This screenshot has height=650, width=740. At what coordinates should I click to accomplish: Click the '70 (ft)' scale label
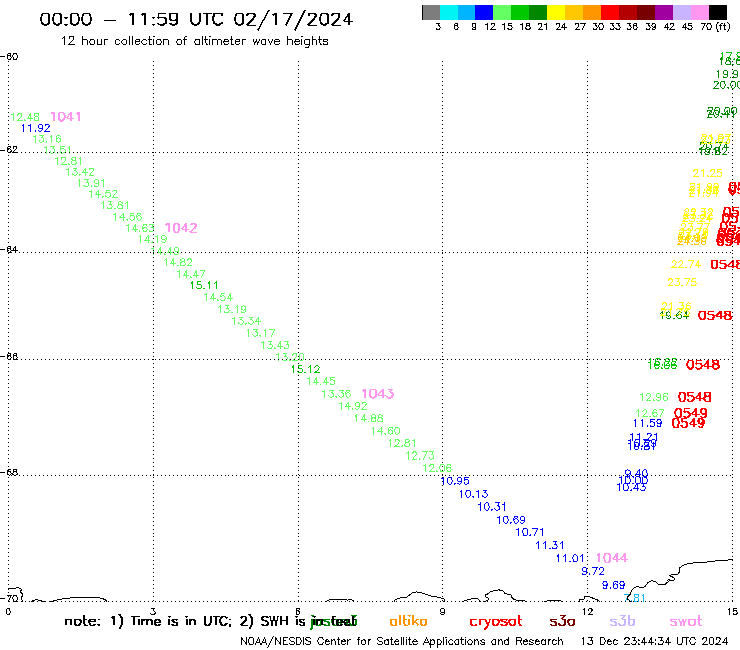(715, 27)
